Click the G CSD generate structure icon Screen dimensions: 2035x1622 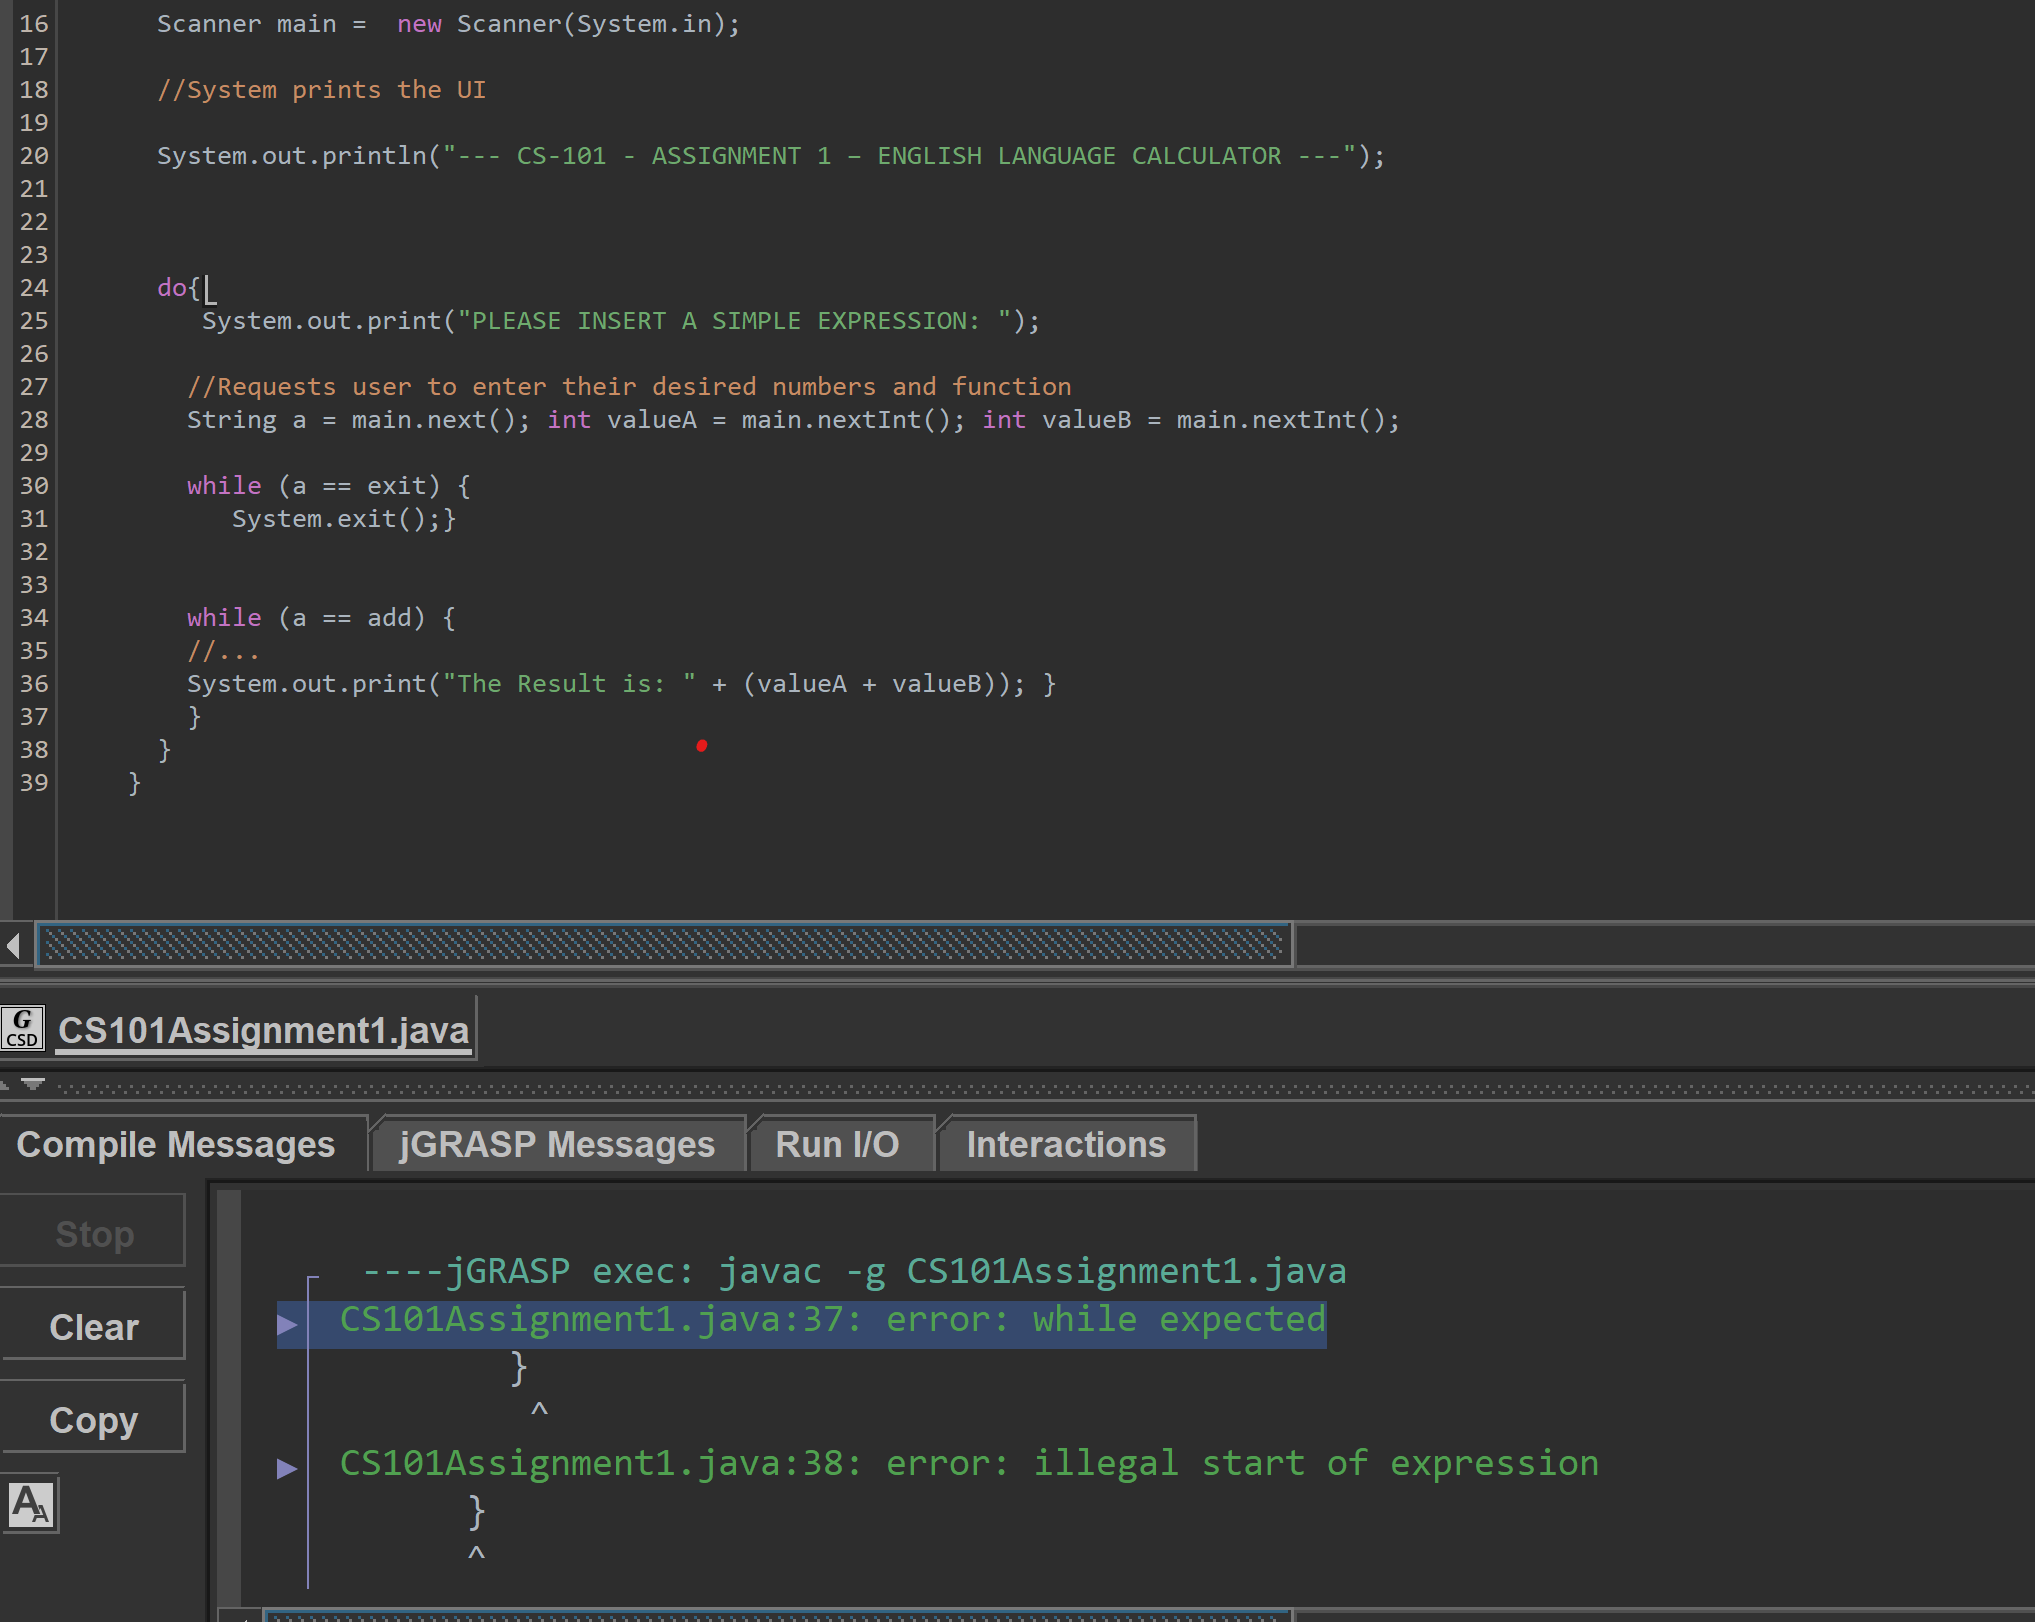[x=22, y=1027]
